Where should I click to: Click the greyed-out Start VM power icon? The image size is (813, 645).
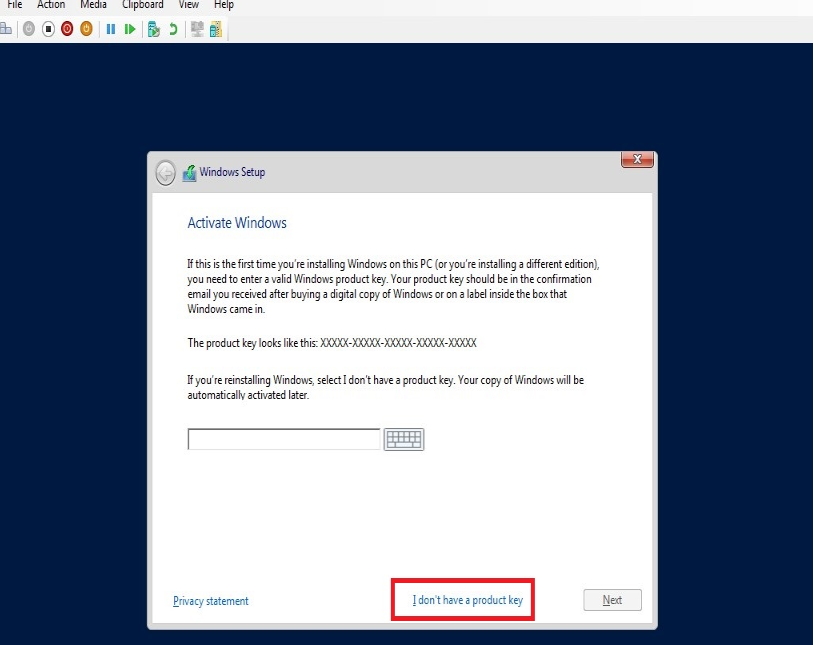[x=29, y=29]
